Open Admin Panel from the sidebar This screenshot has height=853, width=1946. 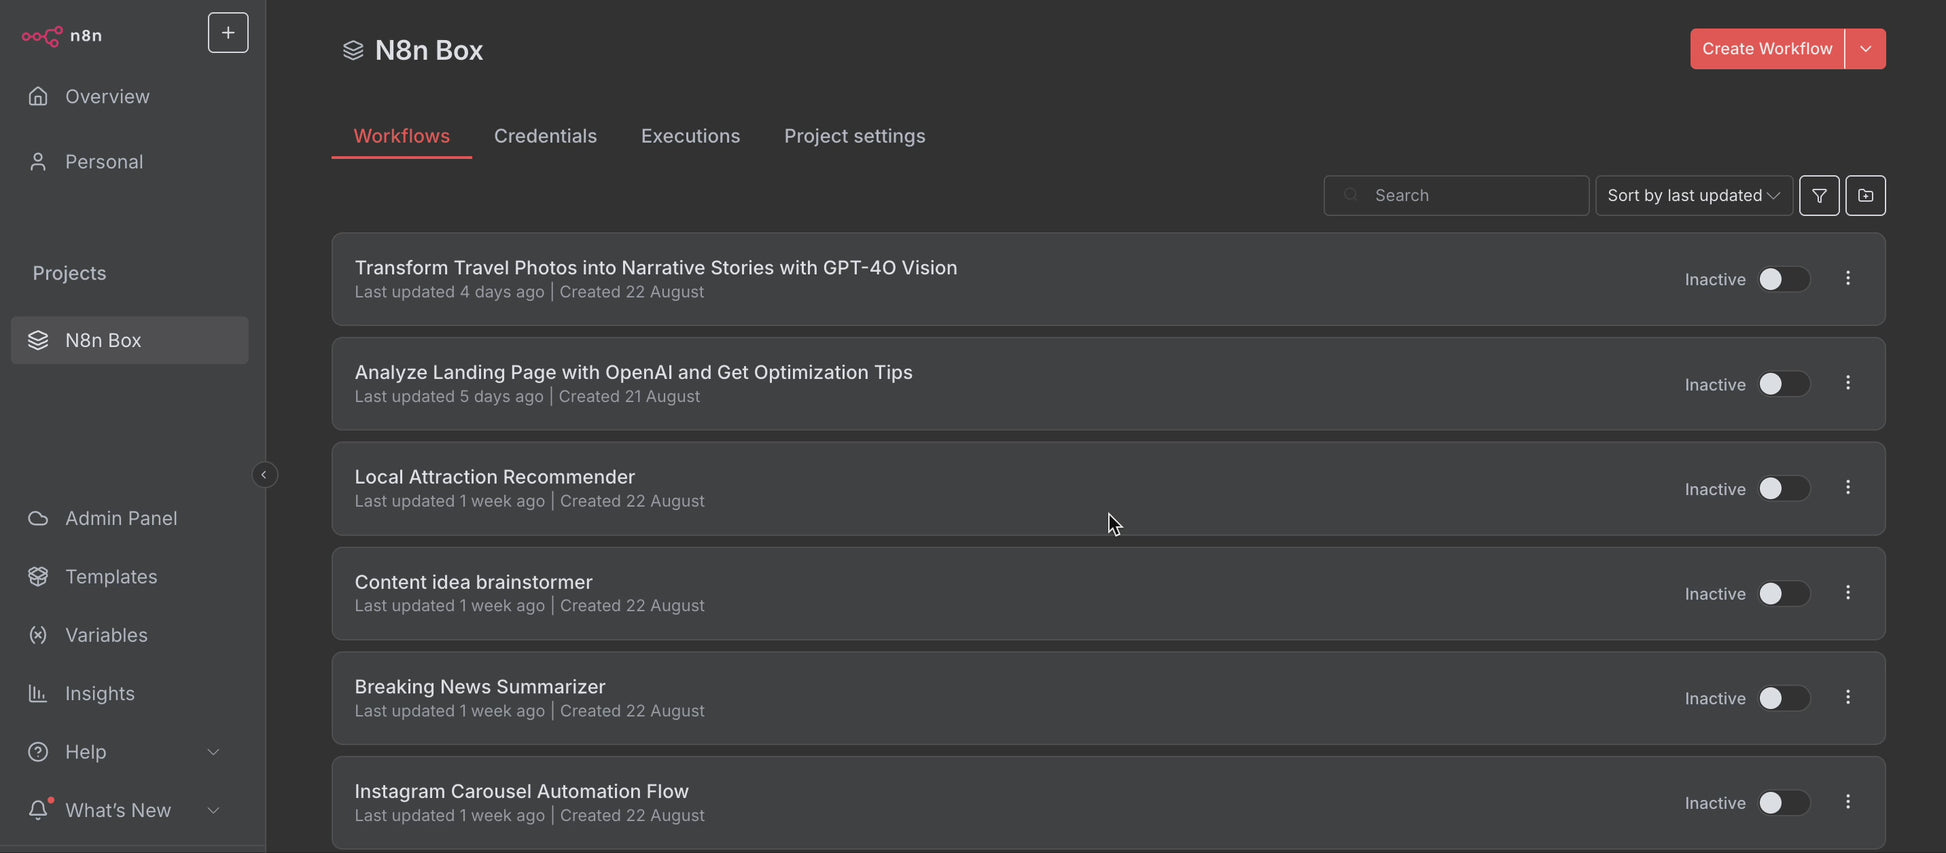tap(120, 518)
